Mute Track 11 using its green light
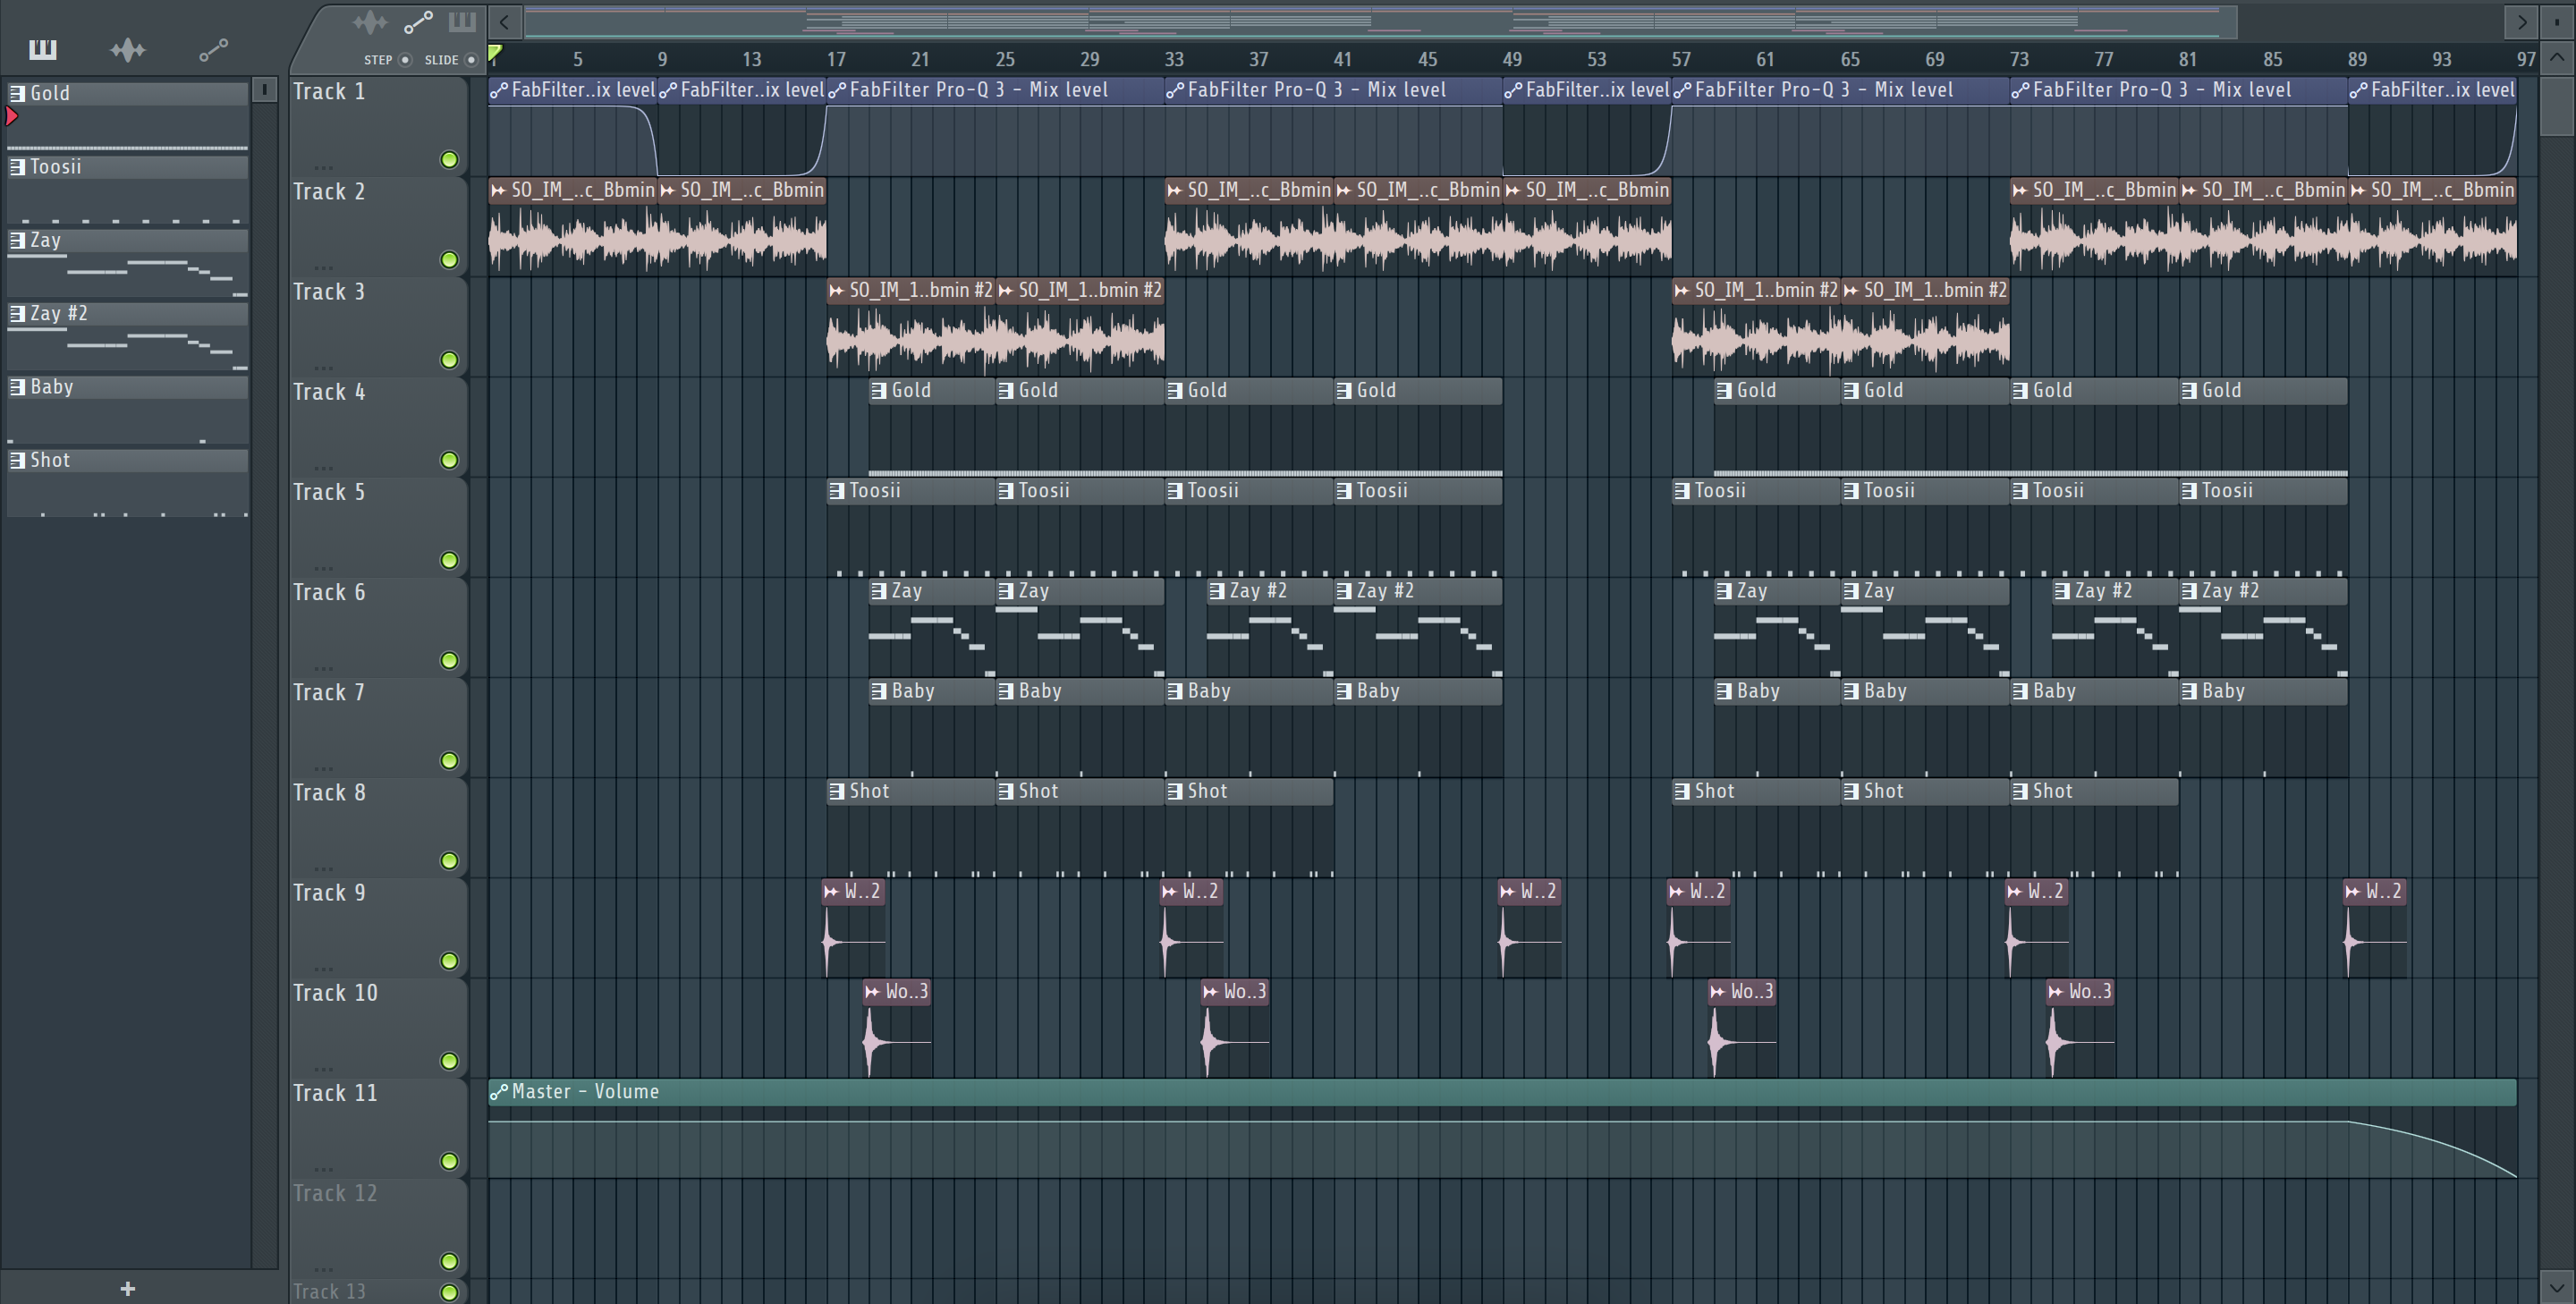Screen dimensions: 2576x1304 (x=449, y=1161)
